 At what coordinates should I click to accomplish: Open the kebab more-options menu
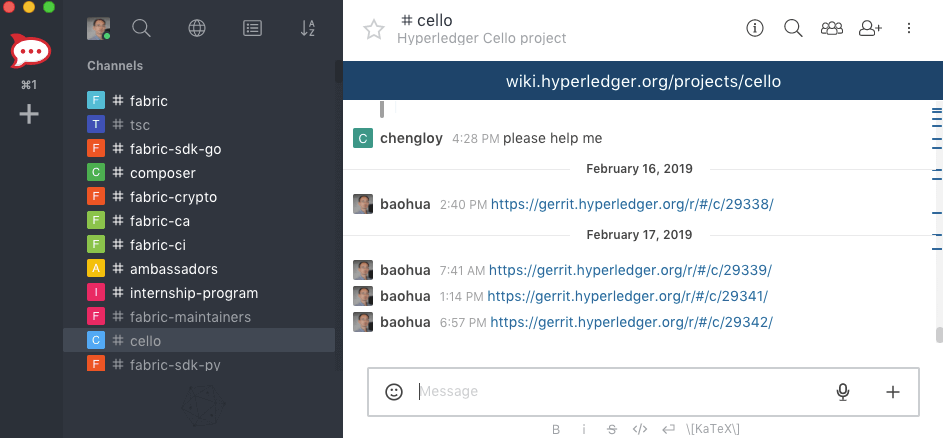point(909,28)
